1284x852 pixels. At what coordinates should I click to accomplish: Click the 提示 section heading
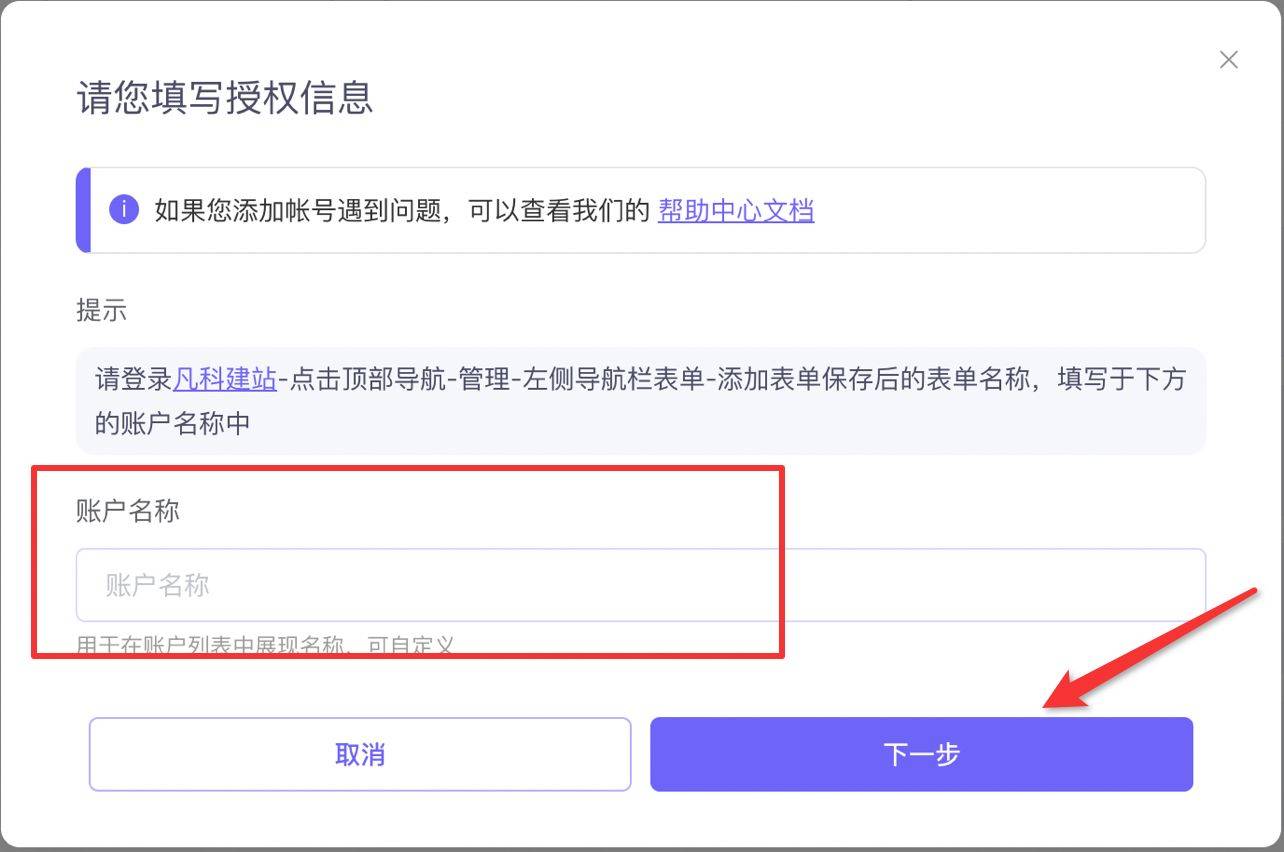[101, 310]
